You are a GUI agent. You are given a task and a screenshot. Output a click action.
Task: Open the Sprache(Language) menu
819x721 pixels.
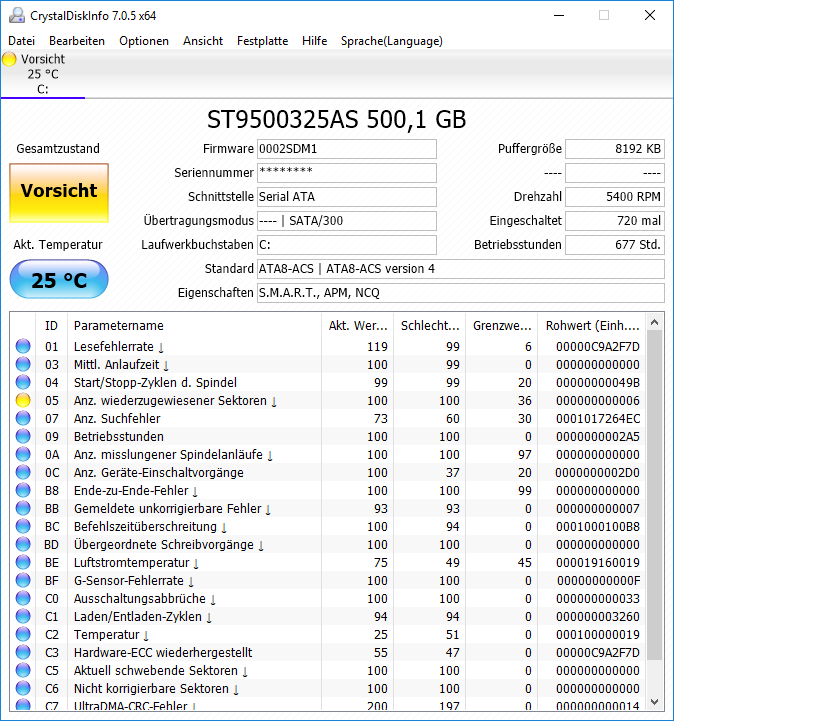point(392,41)
